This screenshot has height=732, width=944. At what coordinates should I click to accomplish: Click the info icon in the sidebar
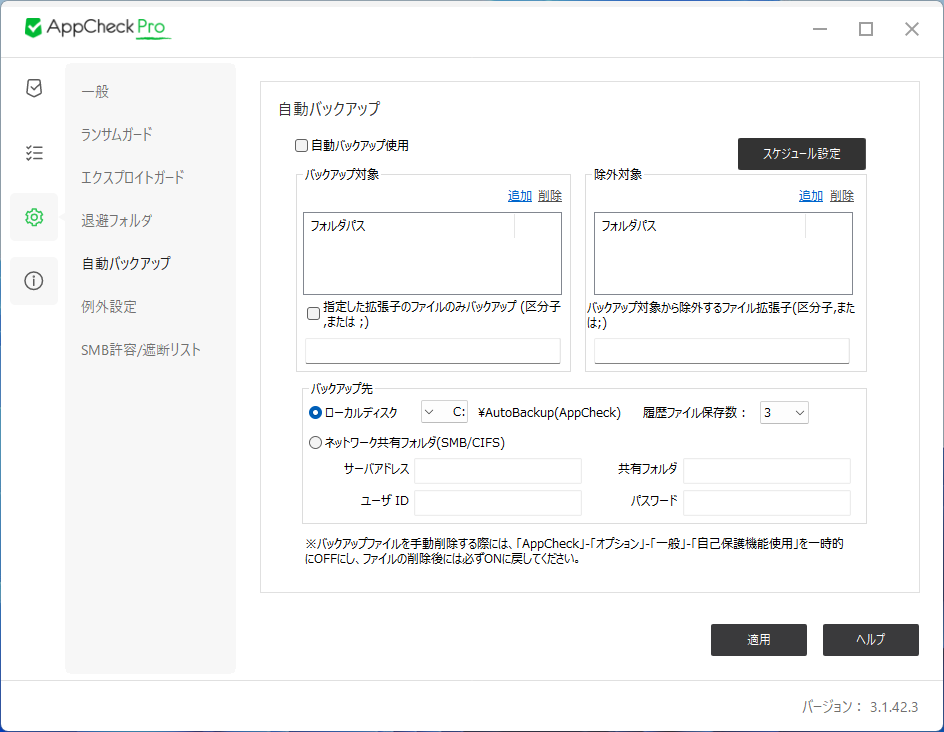[x=33, y=280]
